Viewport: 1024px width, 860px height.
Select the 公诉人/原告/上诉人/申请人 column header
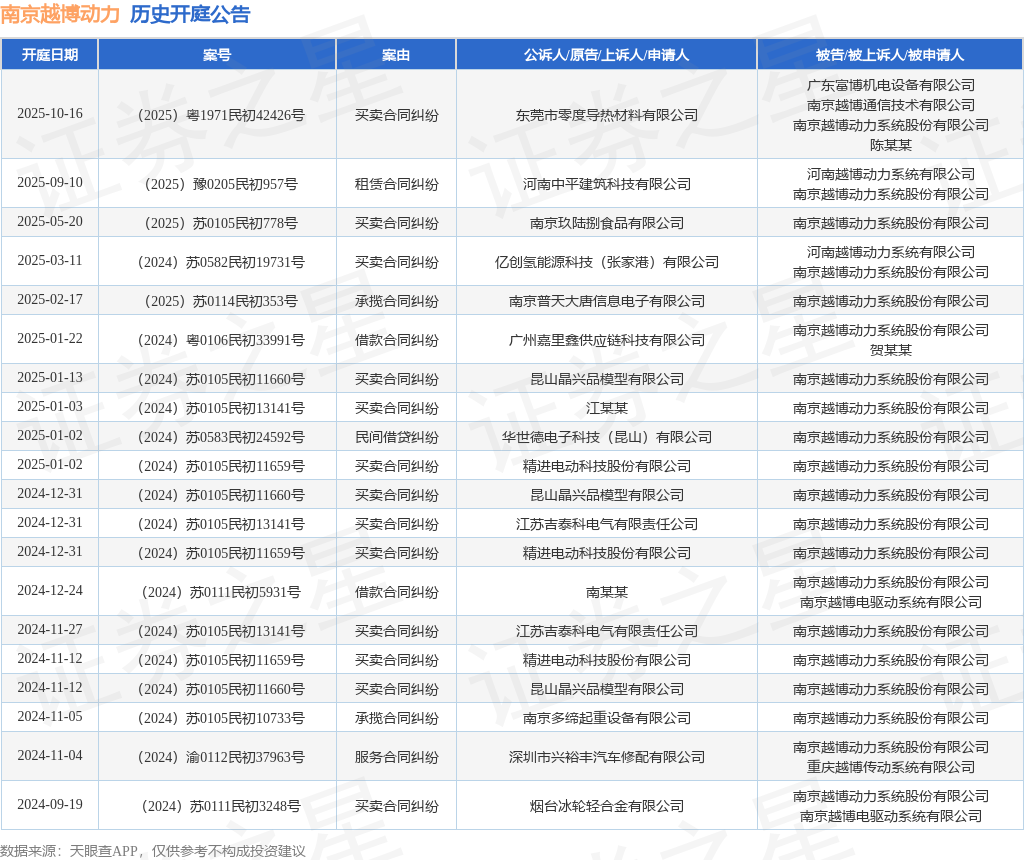606,55
